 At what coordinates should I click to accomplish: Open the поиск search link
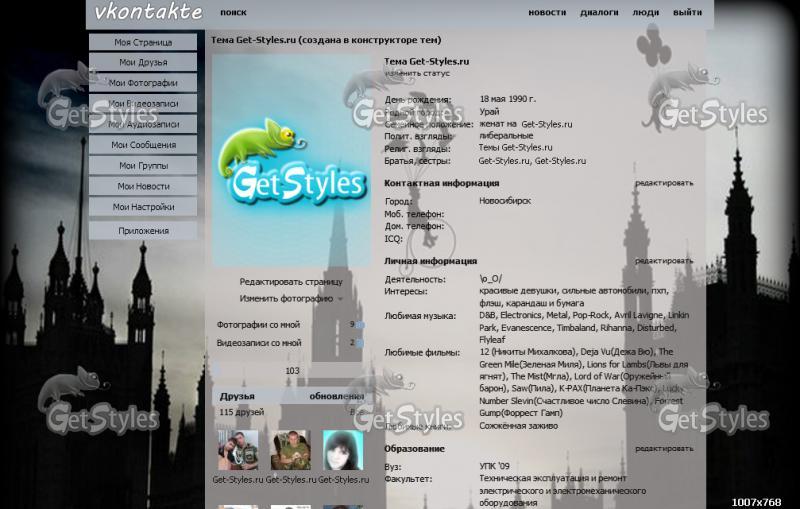click(233, 12)
